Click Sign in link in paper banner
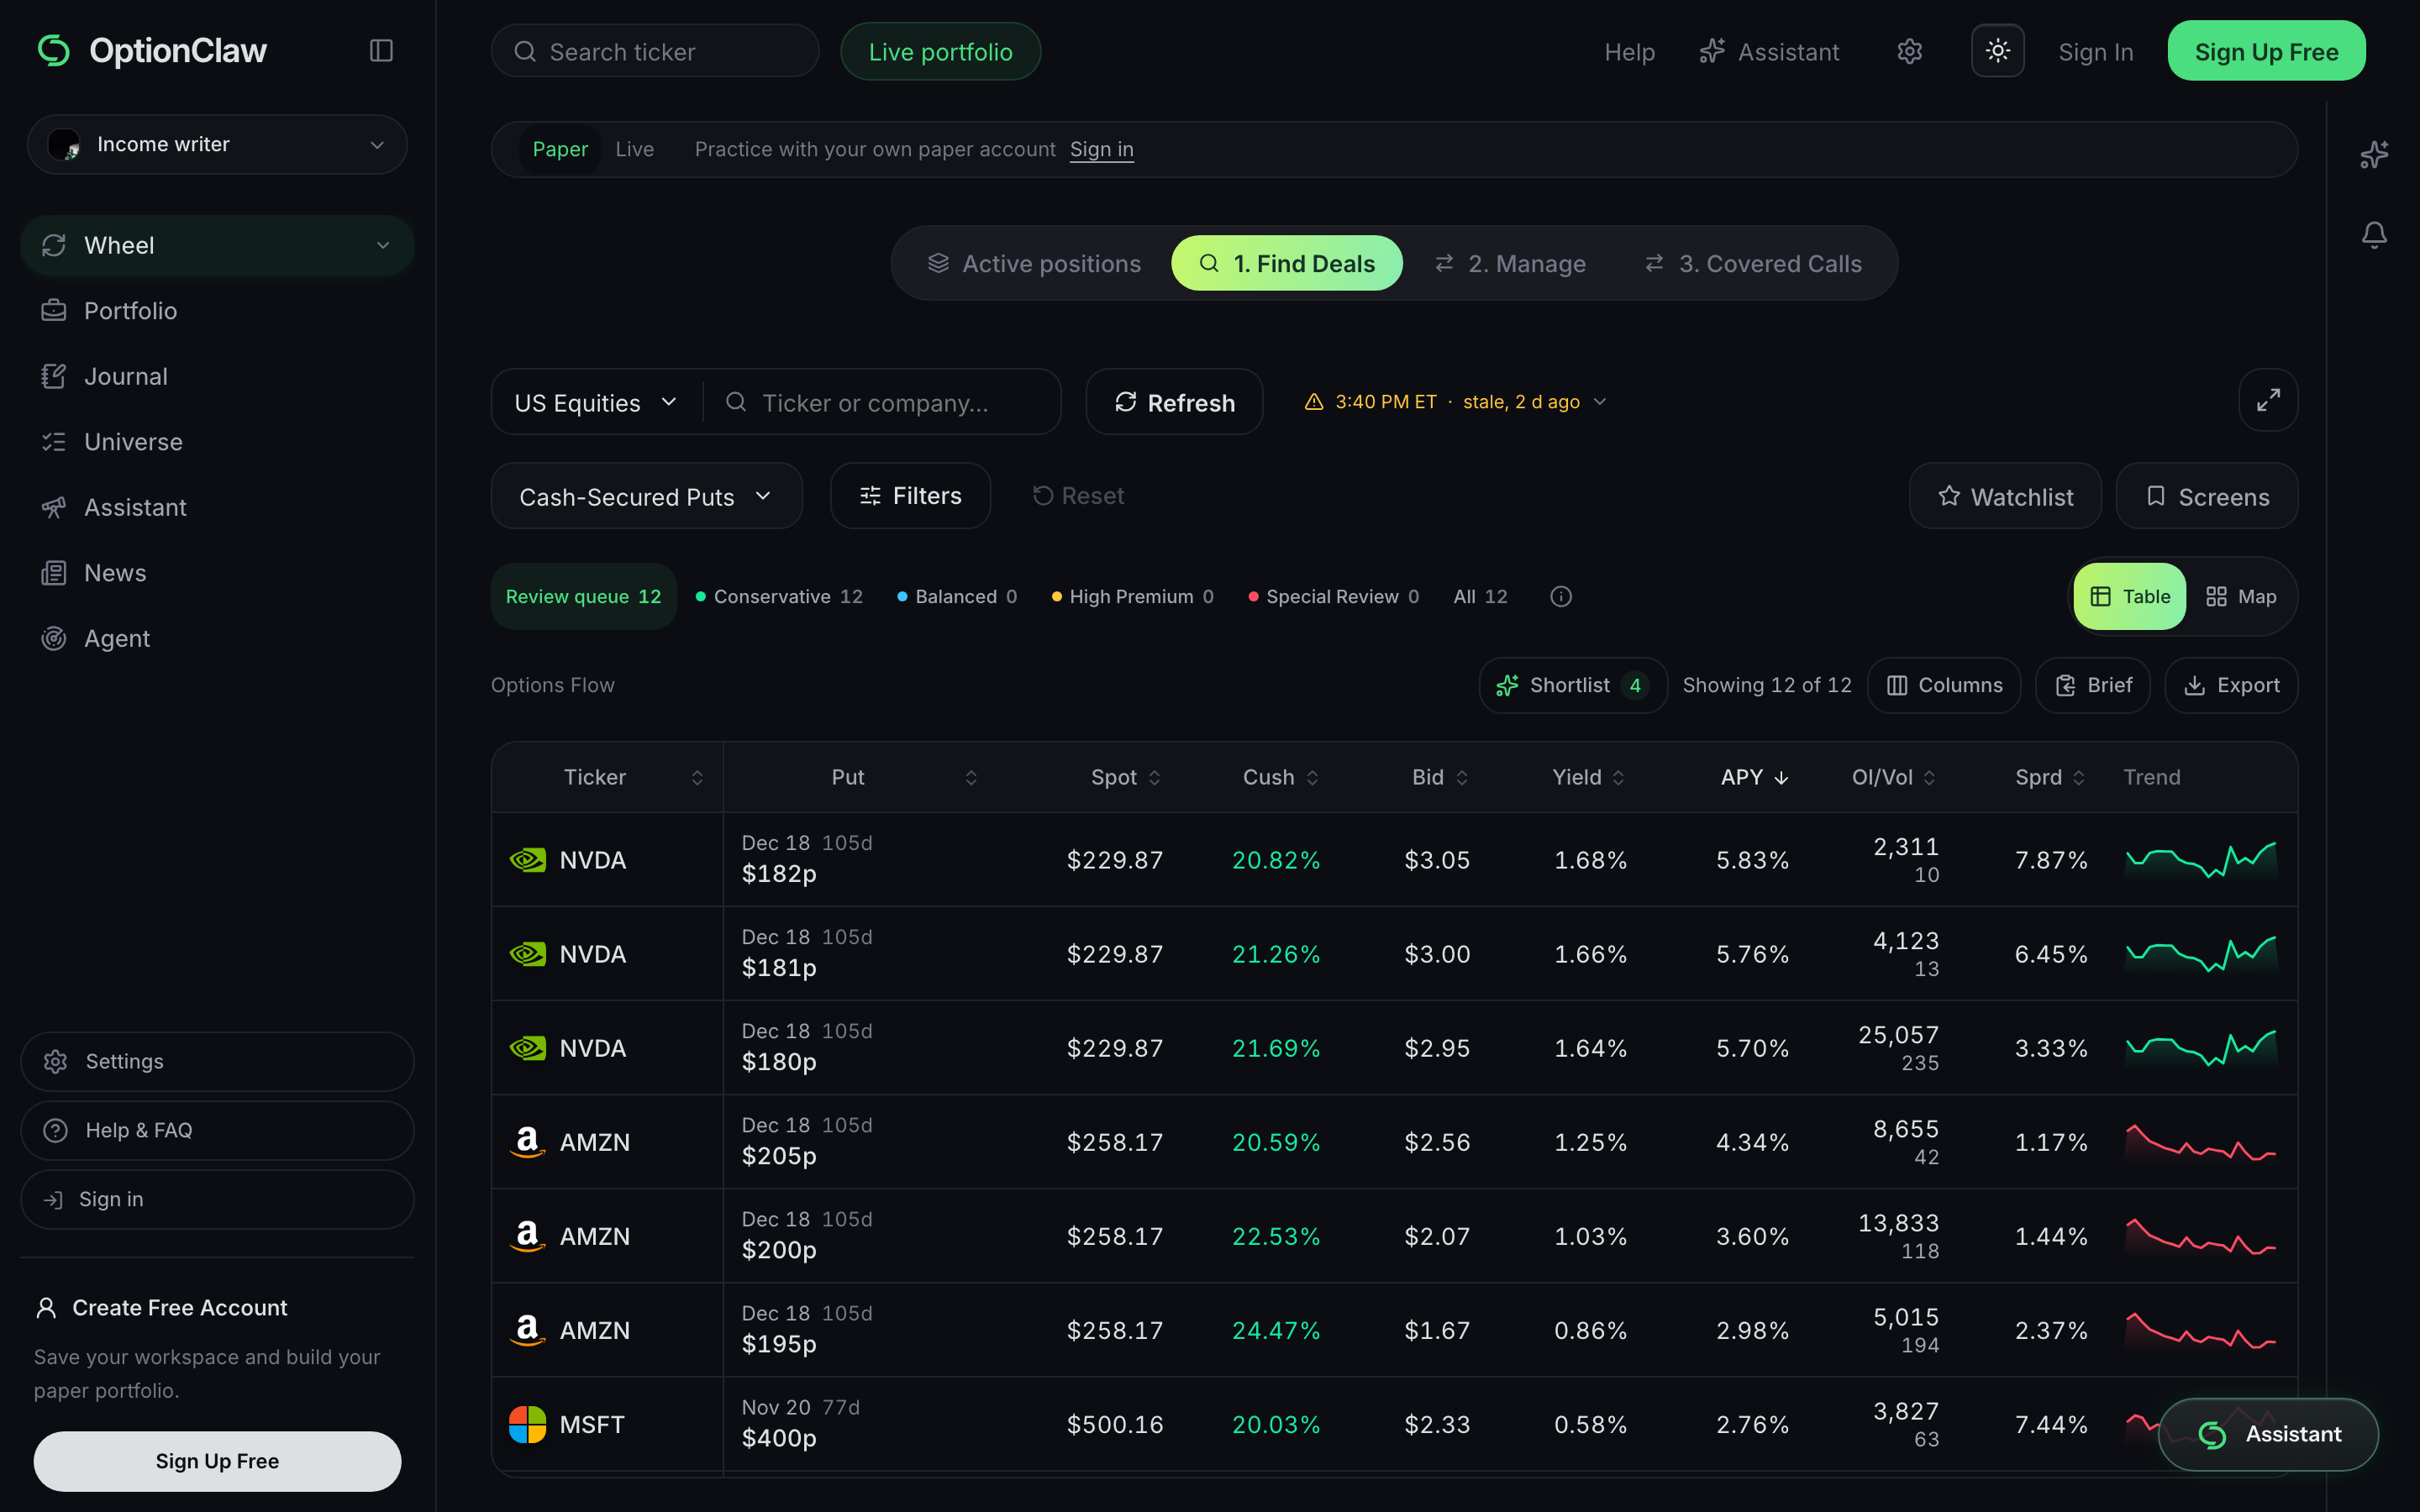Screen dimensions: 2420x1512 coord(1101,149)
